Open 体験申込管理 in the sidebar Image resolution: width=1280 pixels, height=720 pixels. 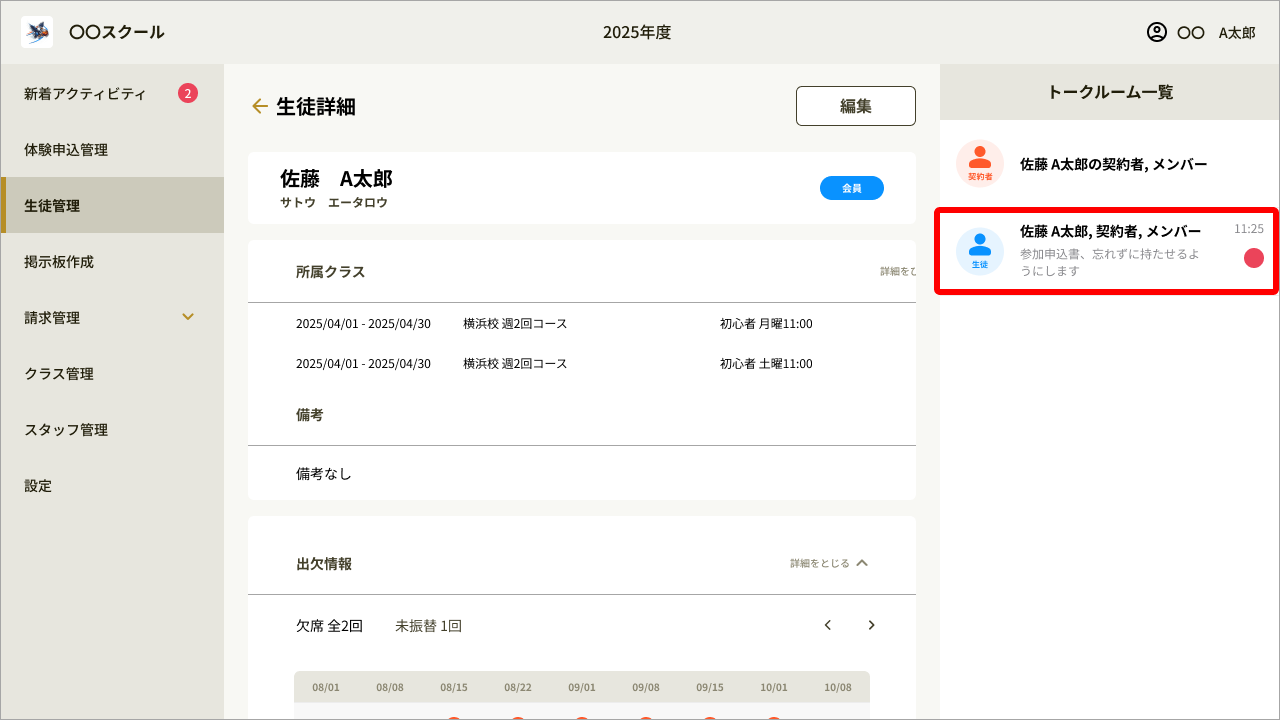click(66, 150)
